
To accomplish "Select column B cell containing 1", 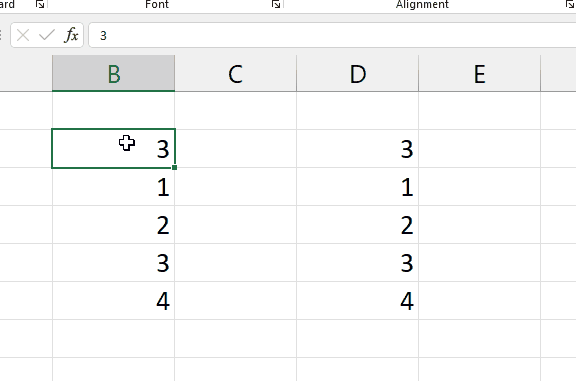I will click(x=114, y=187).
